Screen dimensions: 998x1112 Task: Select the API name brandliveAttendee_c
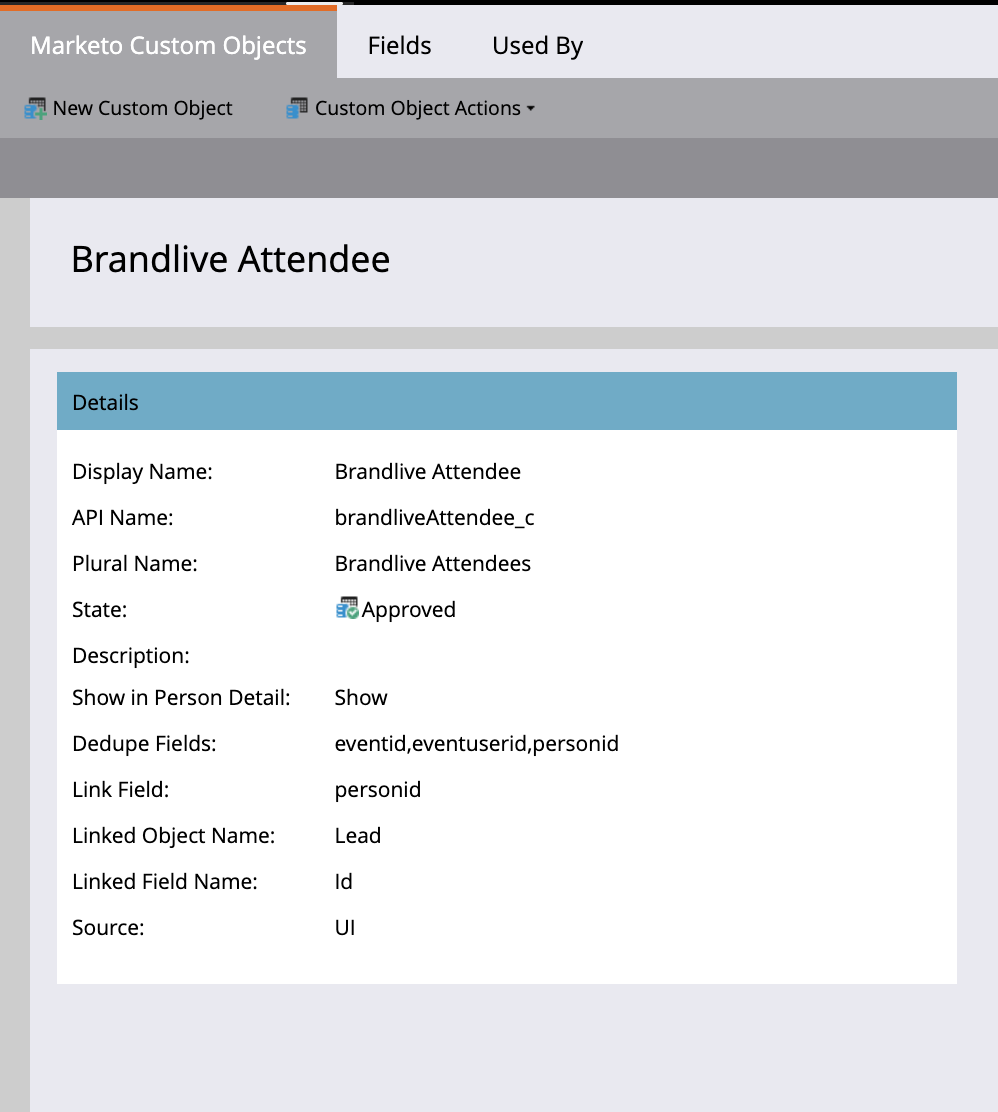pos(434,518)
